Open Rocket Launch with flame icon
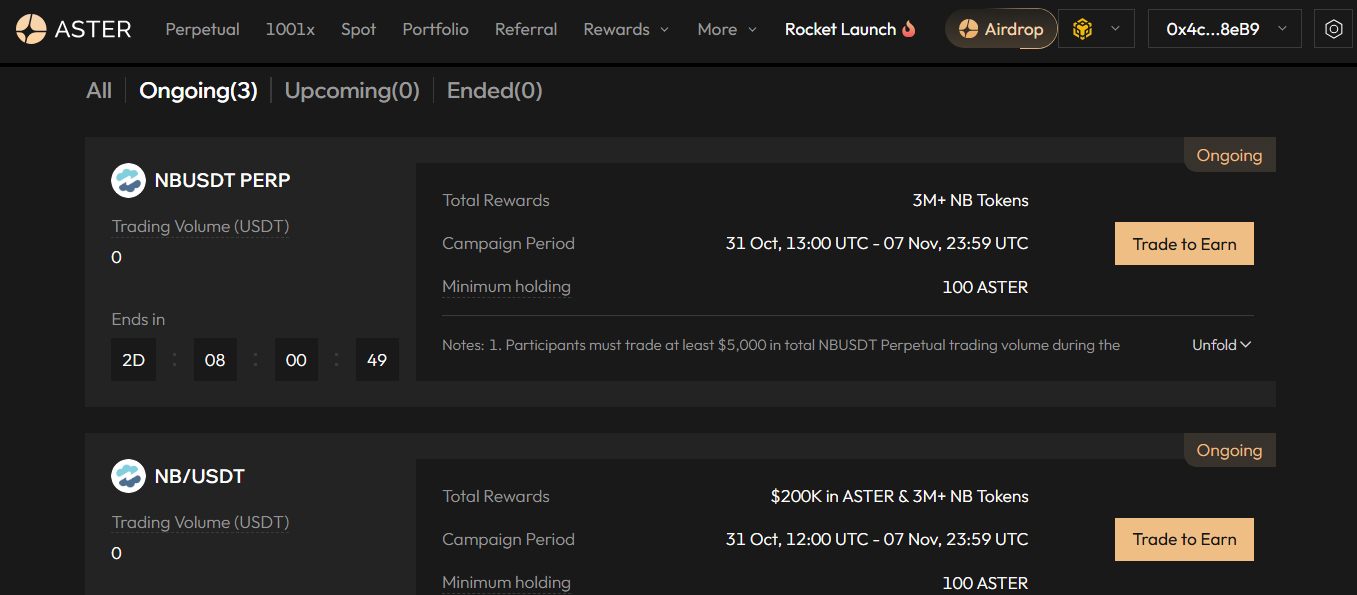 pyautogui.click(x=850, y=29)
